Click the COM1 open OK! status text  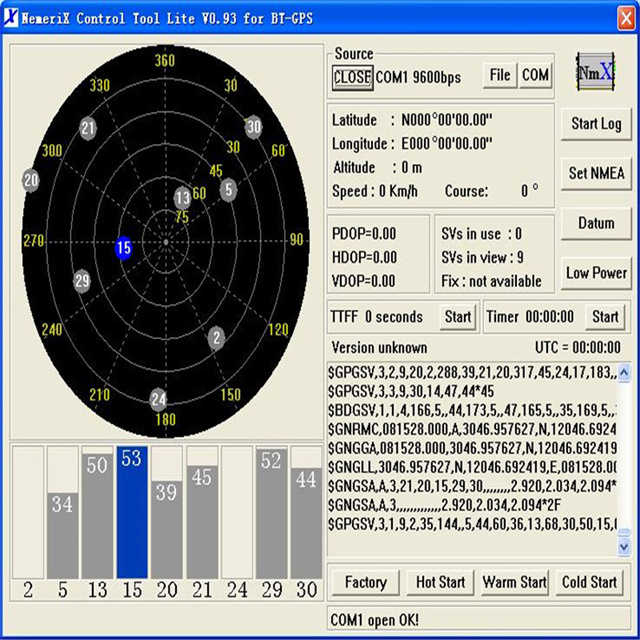point(374,620)
